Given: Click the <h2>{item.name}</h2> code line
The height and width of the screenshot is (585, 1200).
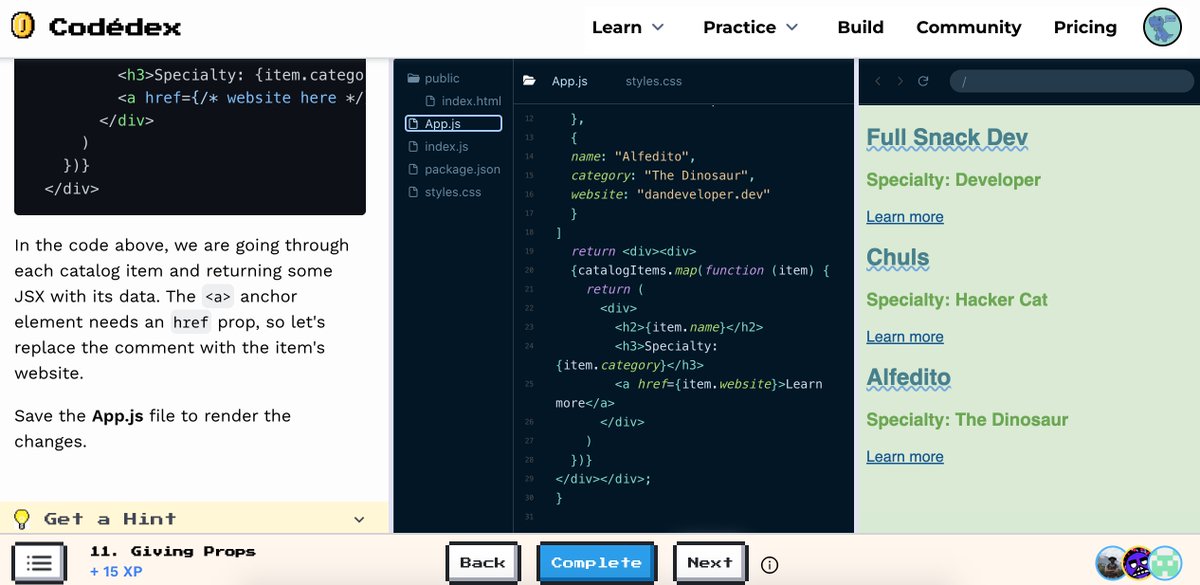Looking at the screenshot, I should tap(689, 327).
